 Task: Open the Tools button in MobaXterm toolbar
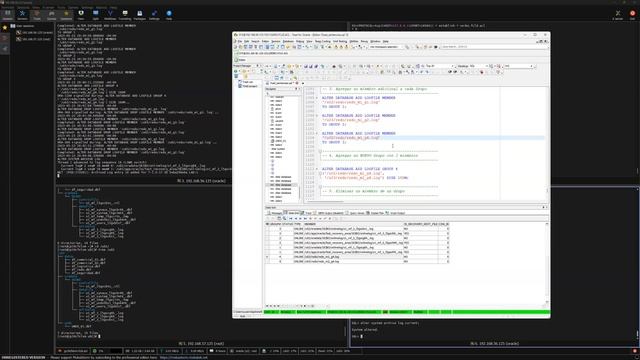[37, 15]
